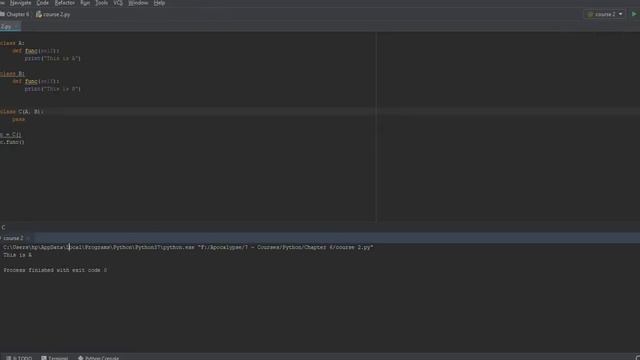Open the Tools menu

pos(101,3)
